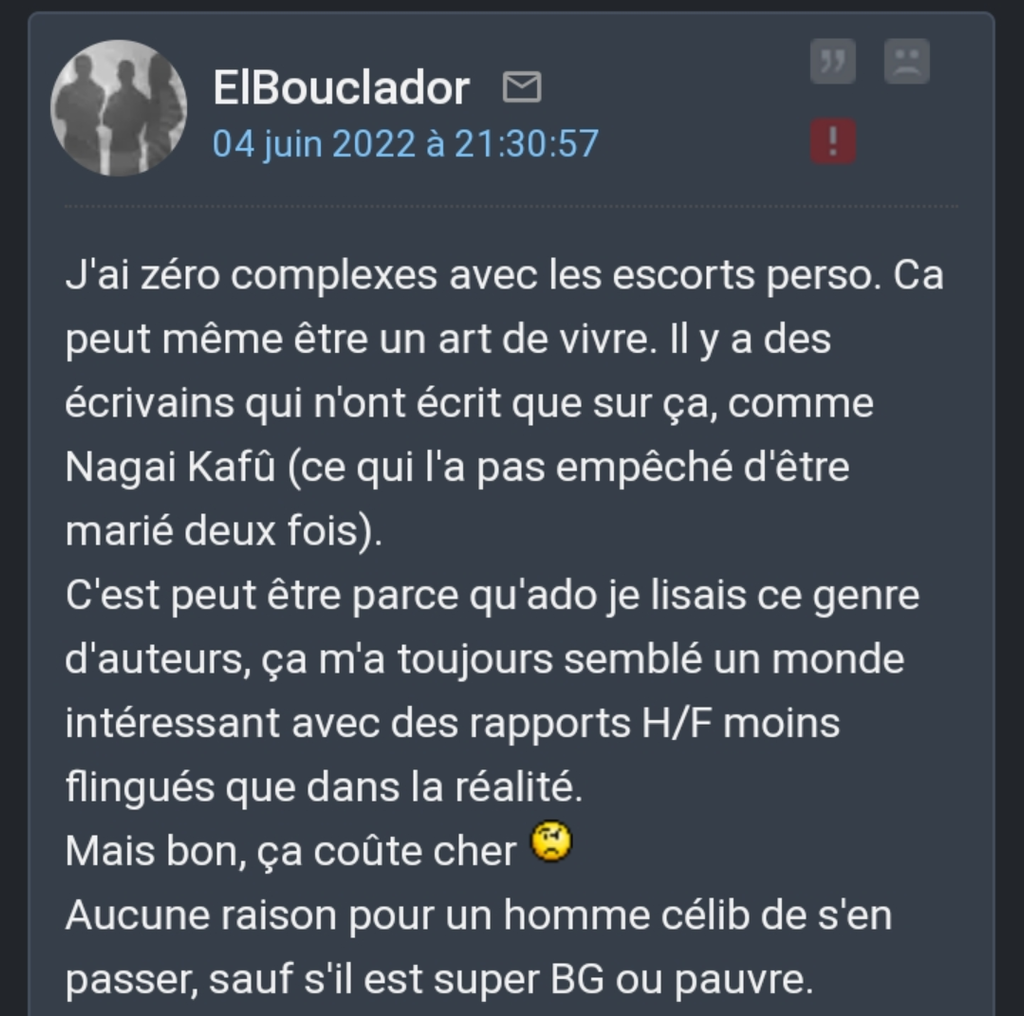Click the annoyed smiley emoji in the post
This screenshot has height=1016, width=1024.
tap(551, 843)
